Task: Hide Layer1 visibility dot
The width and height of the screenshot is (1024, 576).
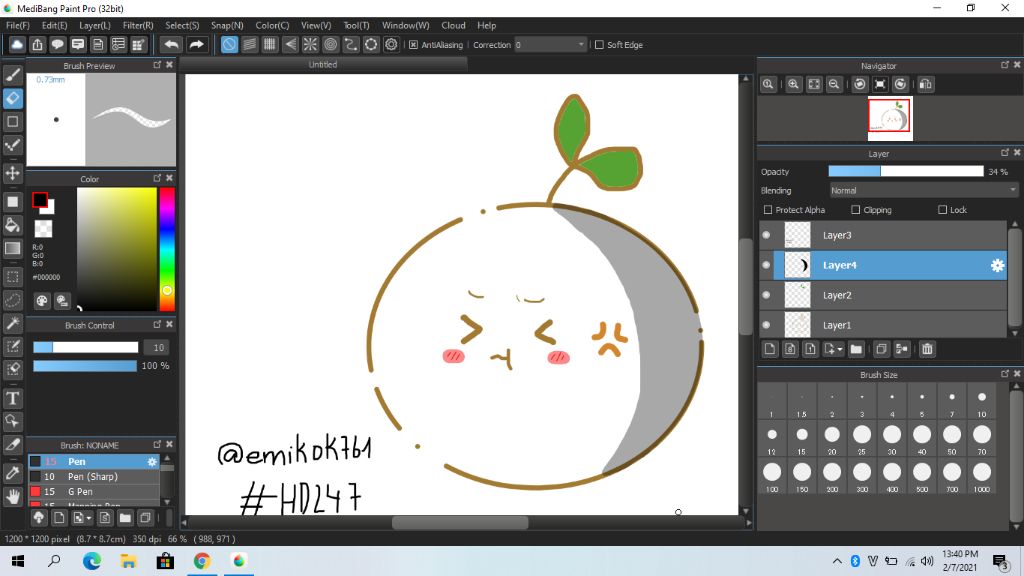Action: [x=767, y=325]
